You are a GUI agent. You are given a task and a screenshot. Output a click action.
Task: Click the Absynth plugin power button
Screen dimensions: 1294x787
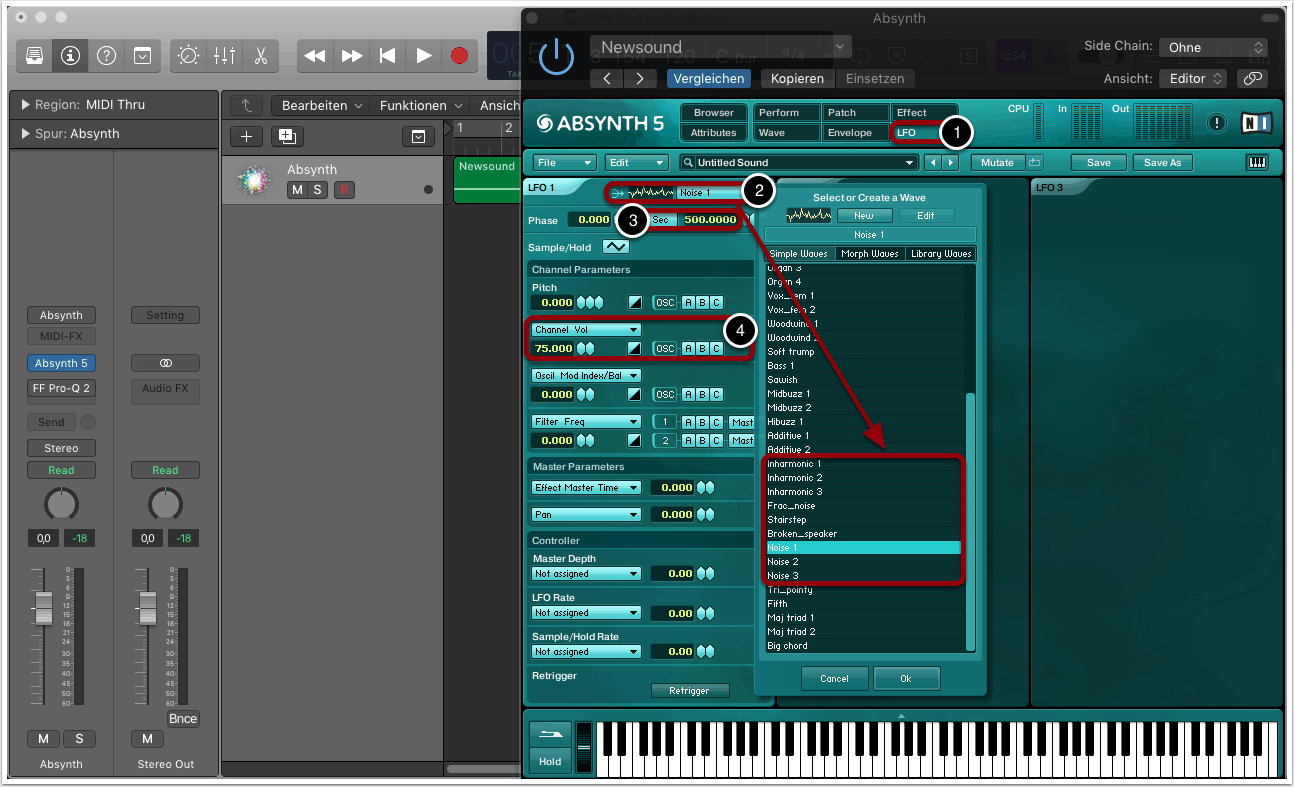click(x=556, y=57)
